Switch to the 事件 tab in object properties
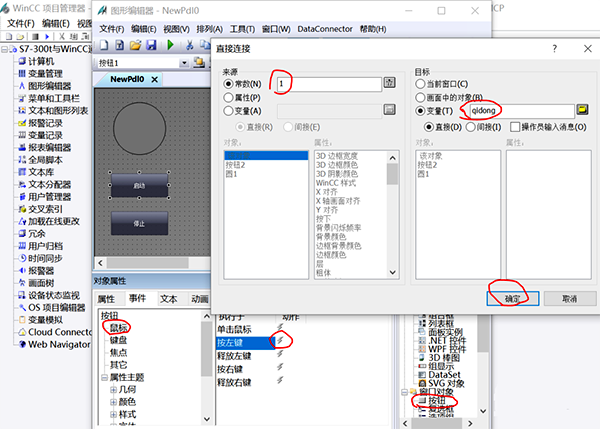The image size is (600, 429). point(136,299)
